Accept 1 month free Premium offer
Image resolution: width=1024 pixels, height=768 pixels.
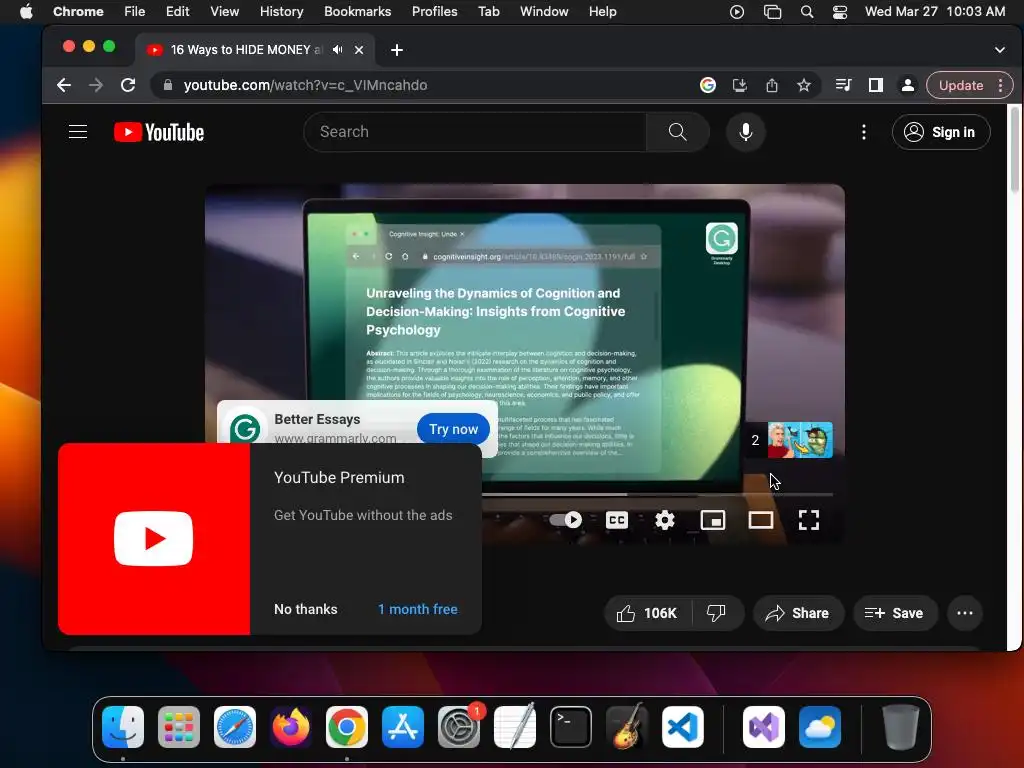tap(417, 609)
